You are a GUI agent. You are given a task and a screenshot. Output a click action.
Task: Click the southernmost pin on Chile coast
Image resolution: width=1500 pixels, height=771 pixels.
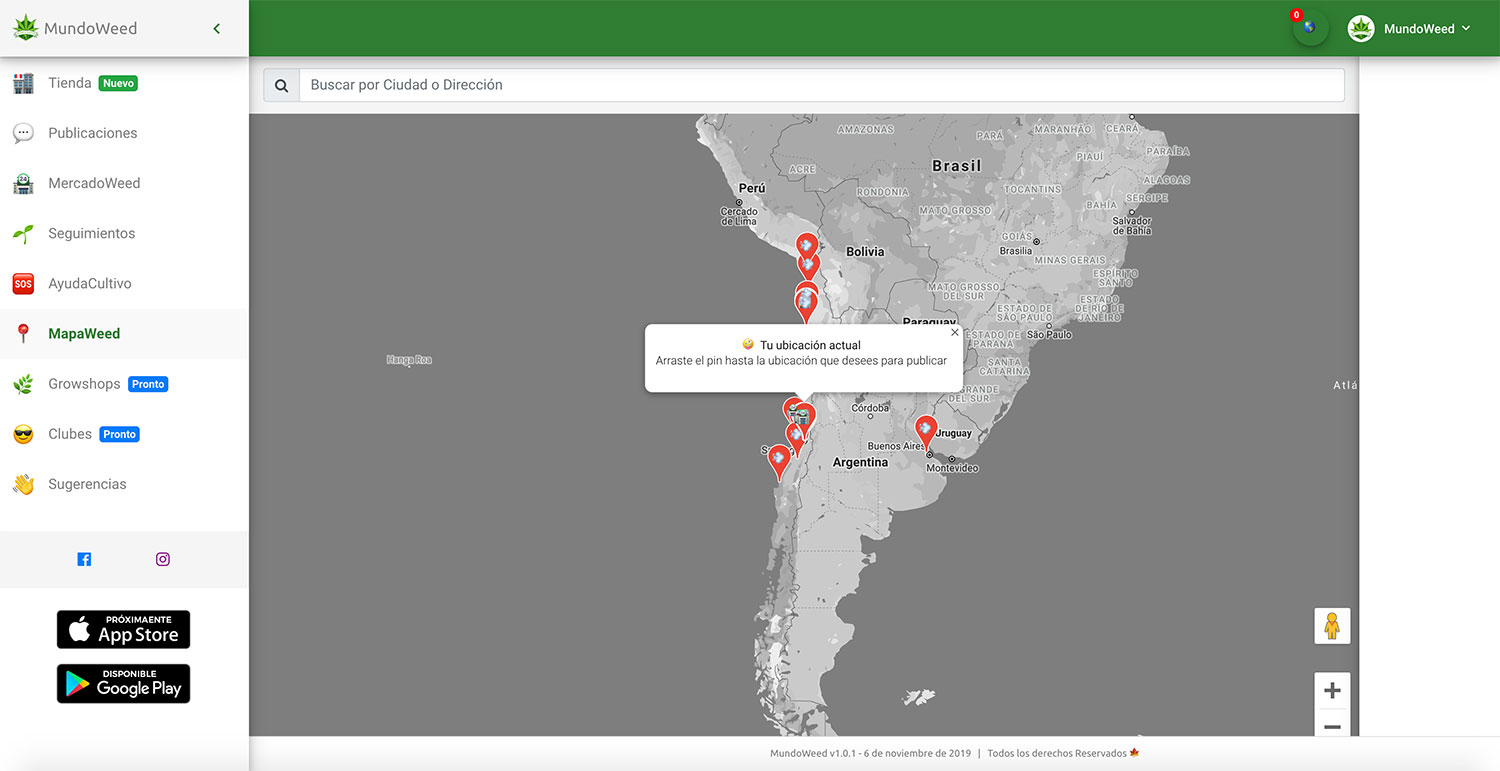(779, 460)
